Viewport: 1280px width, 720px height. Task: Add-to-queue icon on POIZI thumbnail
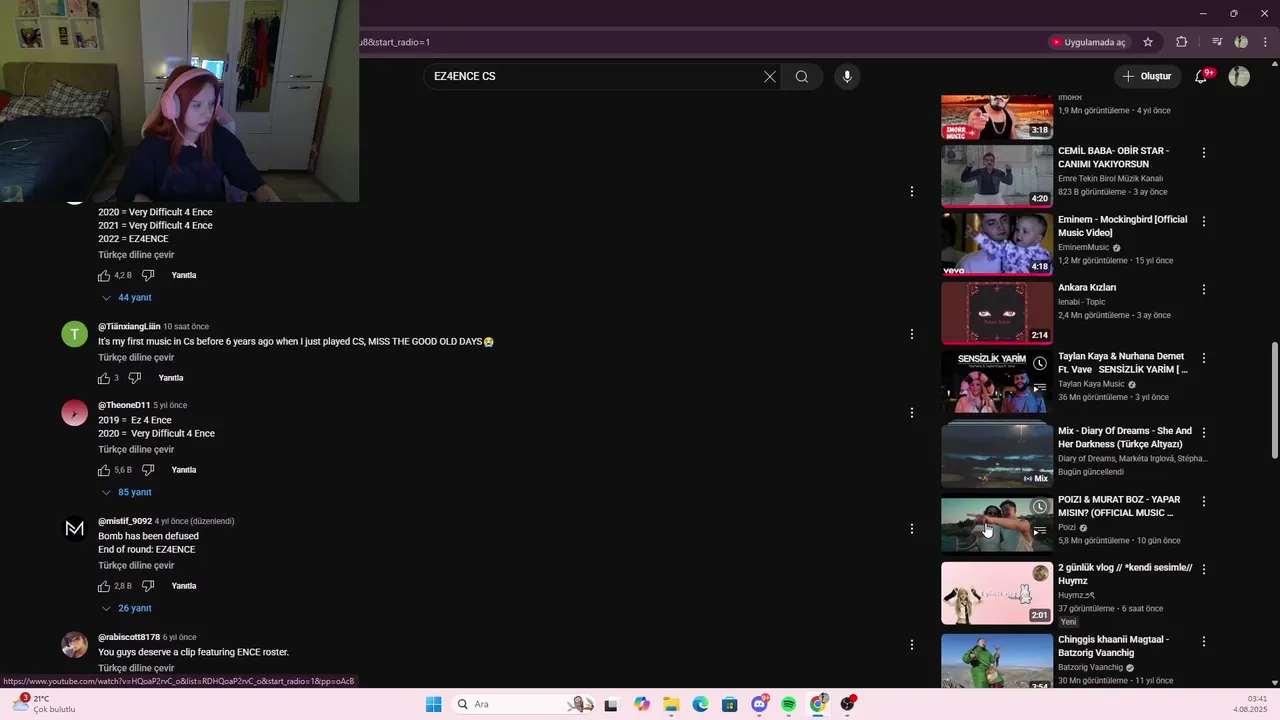point(1040,531)
